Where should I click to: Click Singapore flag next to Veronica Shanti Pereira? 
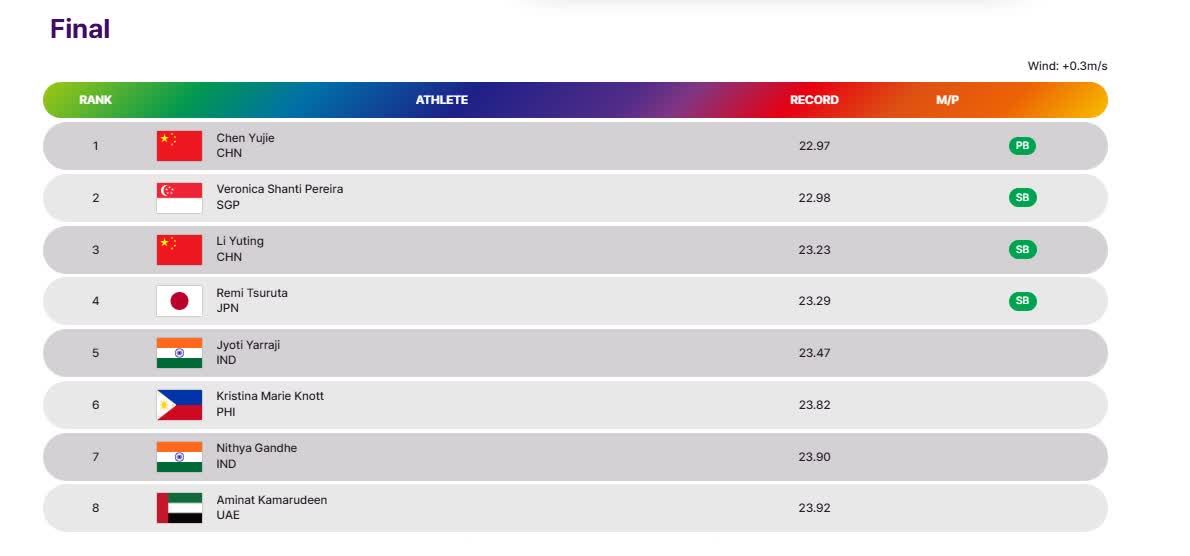[x=179, y=198]
